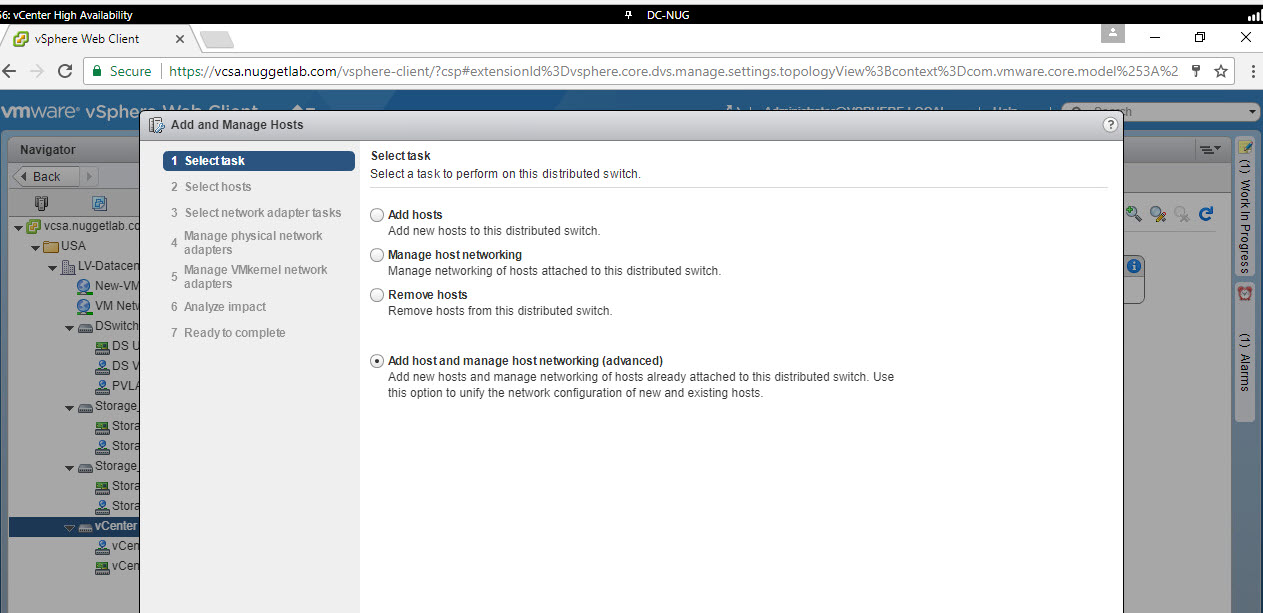
Task: Click the saved password key icon
Action: pos(1196,72)
